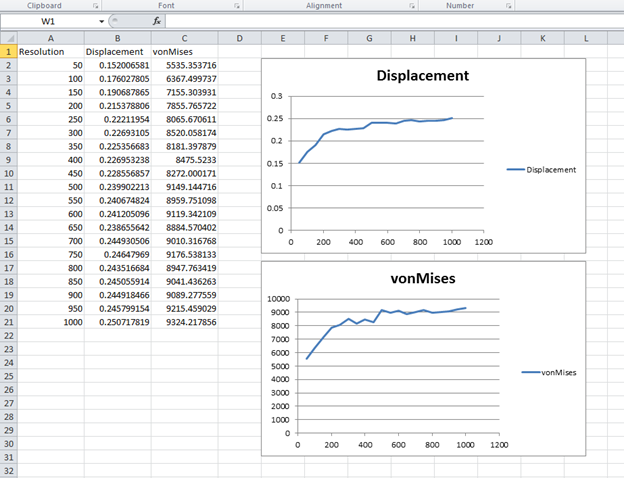The width and height of the screenshot is (624, 478).
Task: Click the Select All corner button
Action: [x=8, y=38]
